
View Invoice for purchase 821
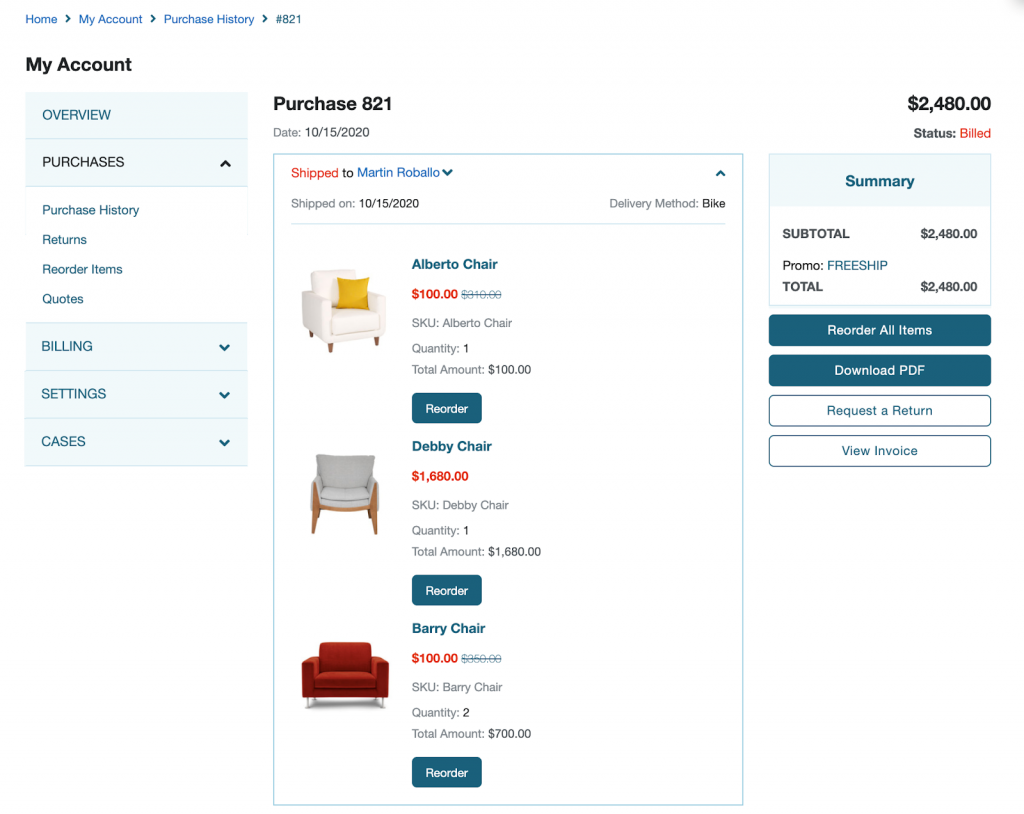(879, 451)
